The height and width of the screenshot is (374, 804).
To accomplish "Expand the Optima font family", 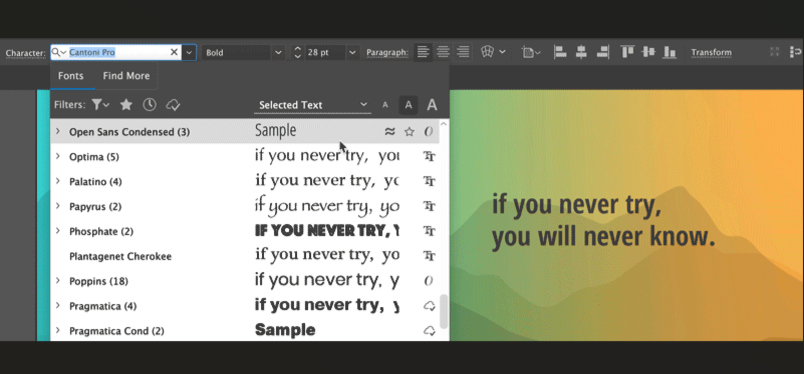I will [x=58, y=156].
